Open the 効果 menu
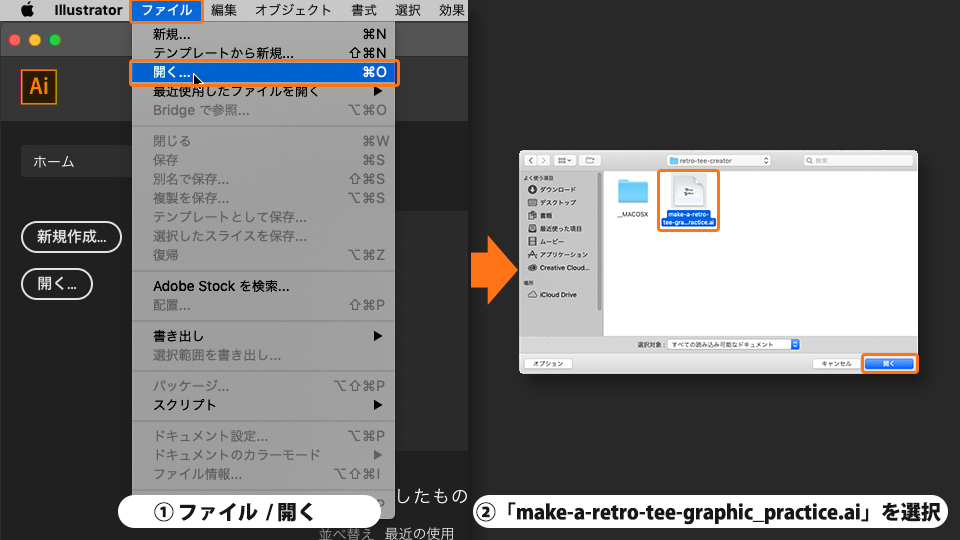Viewport: 960px width, 540px height. [452, 10]
